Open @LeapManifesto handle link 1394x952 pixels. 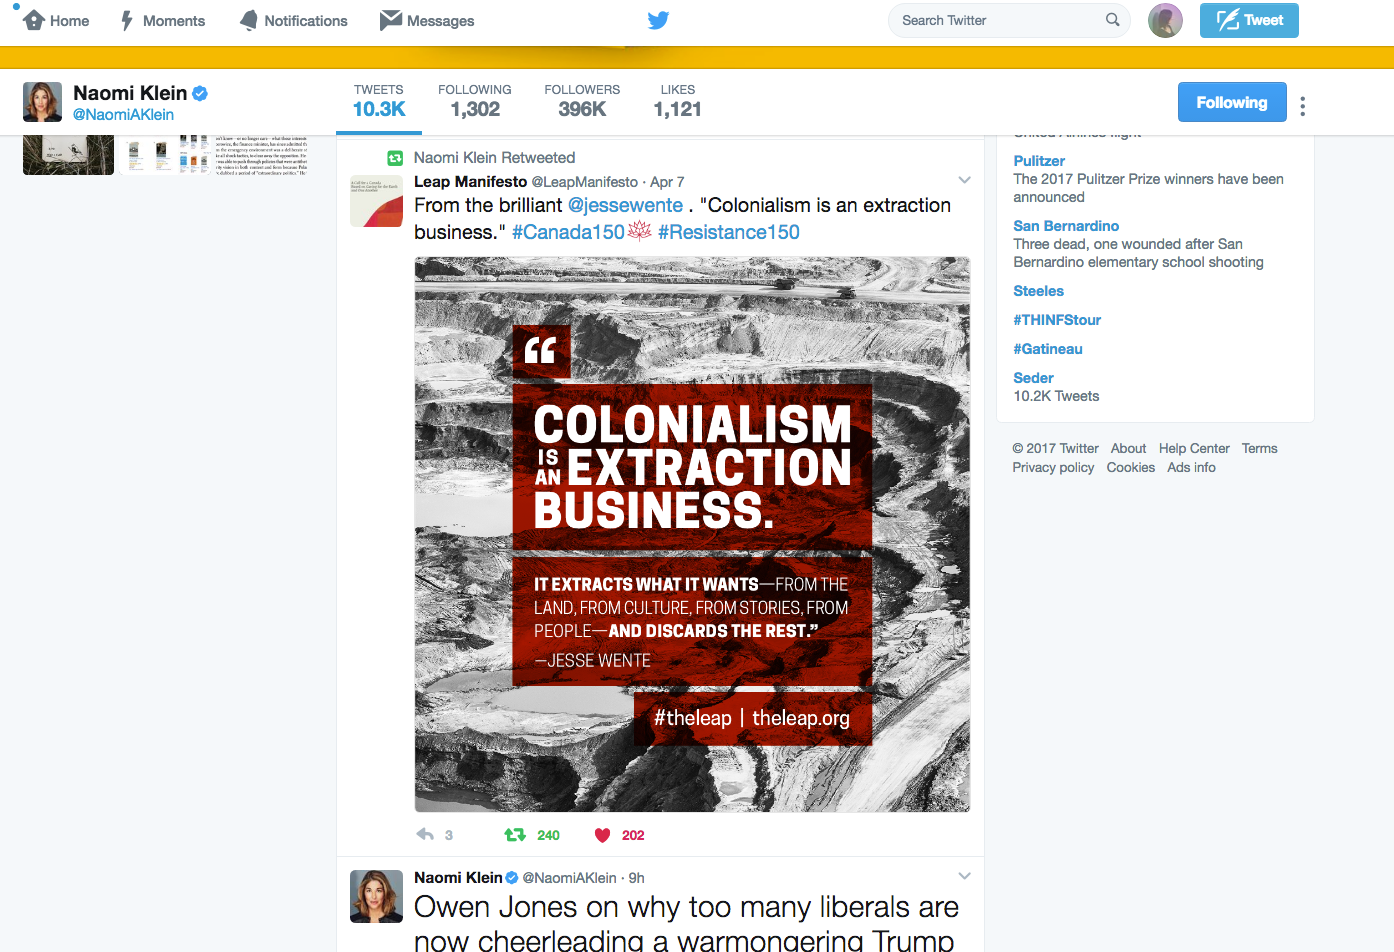click(x=585, y=182)
